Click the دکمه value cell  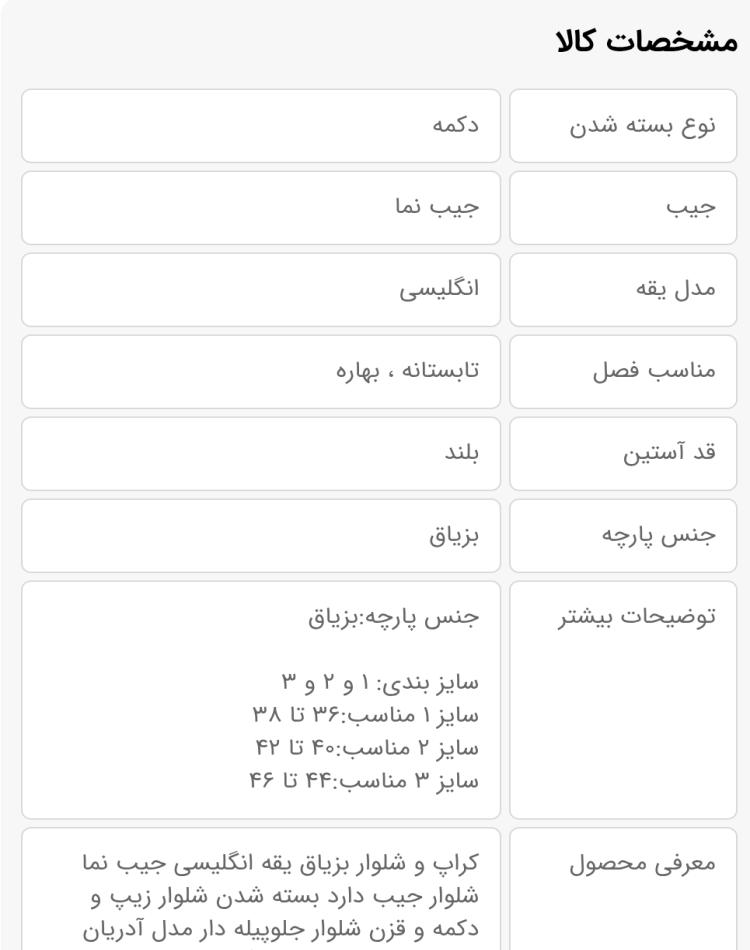click(261, 126)
